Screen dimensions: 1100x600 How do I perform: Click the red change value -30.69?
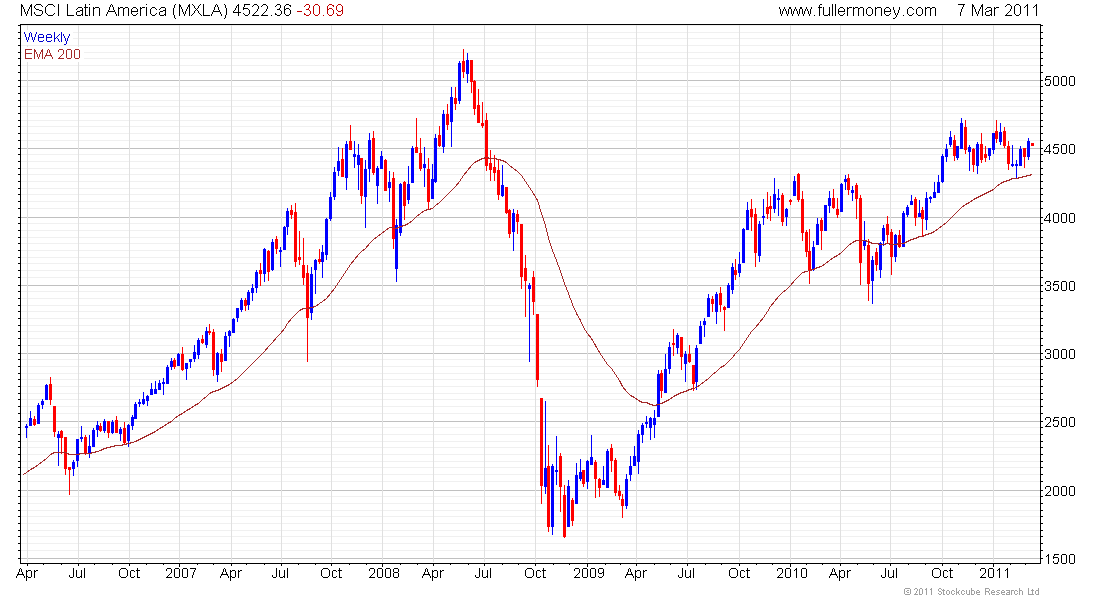coord(320,11)
